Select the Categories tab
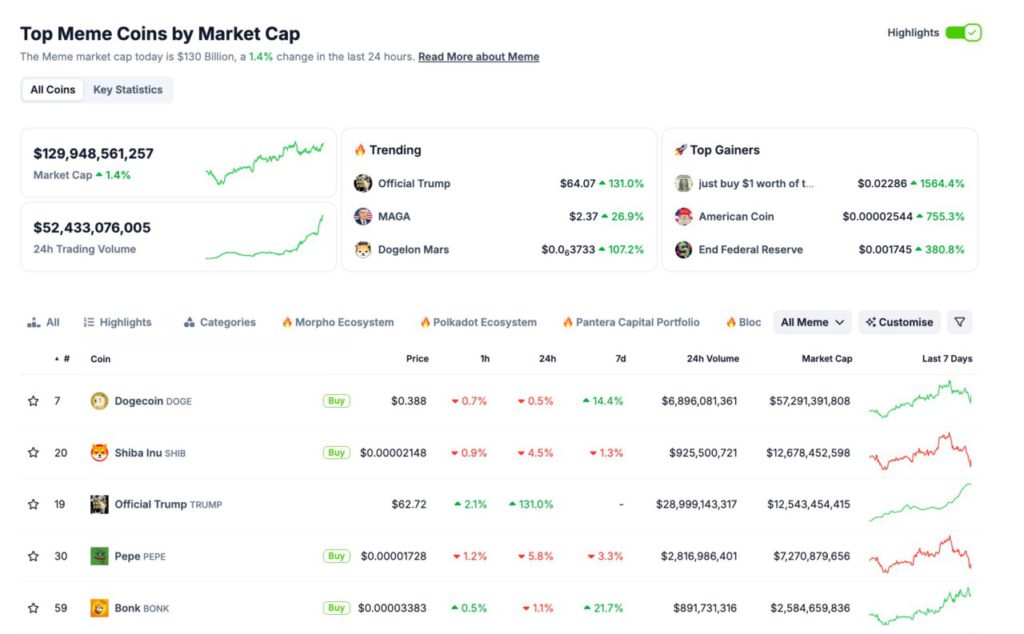Image resolution: width=1024 pixels, height=634 pixels. 219,322
